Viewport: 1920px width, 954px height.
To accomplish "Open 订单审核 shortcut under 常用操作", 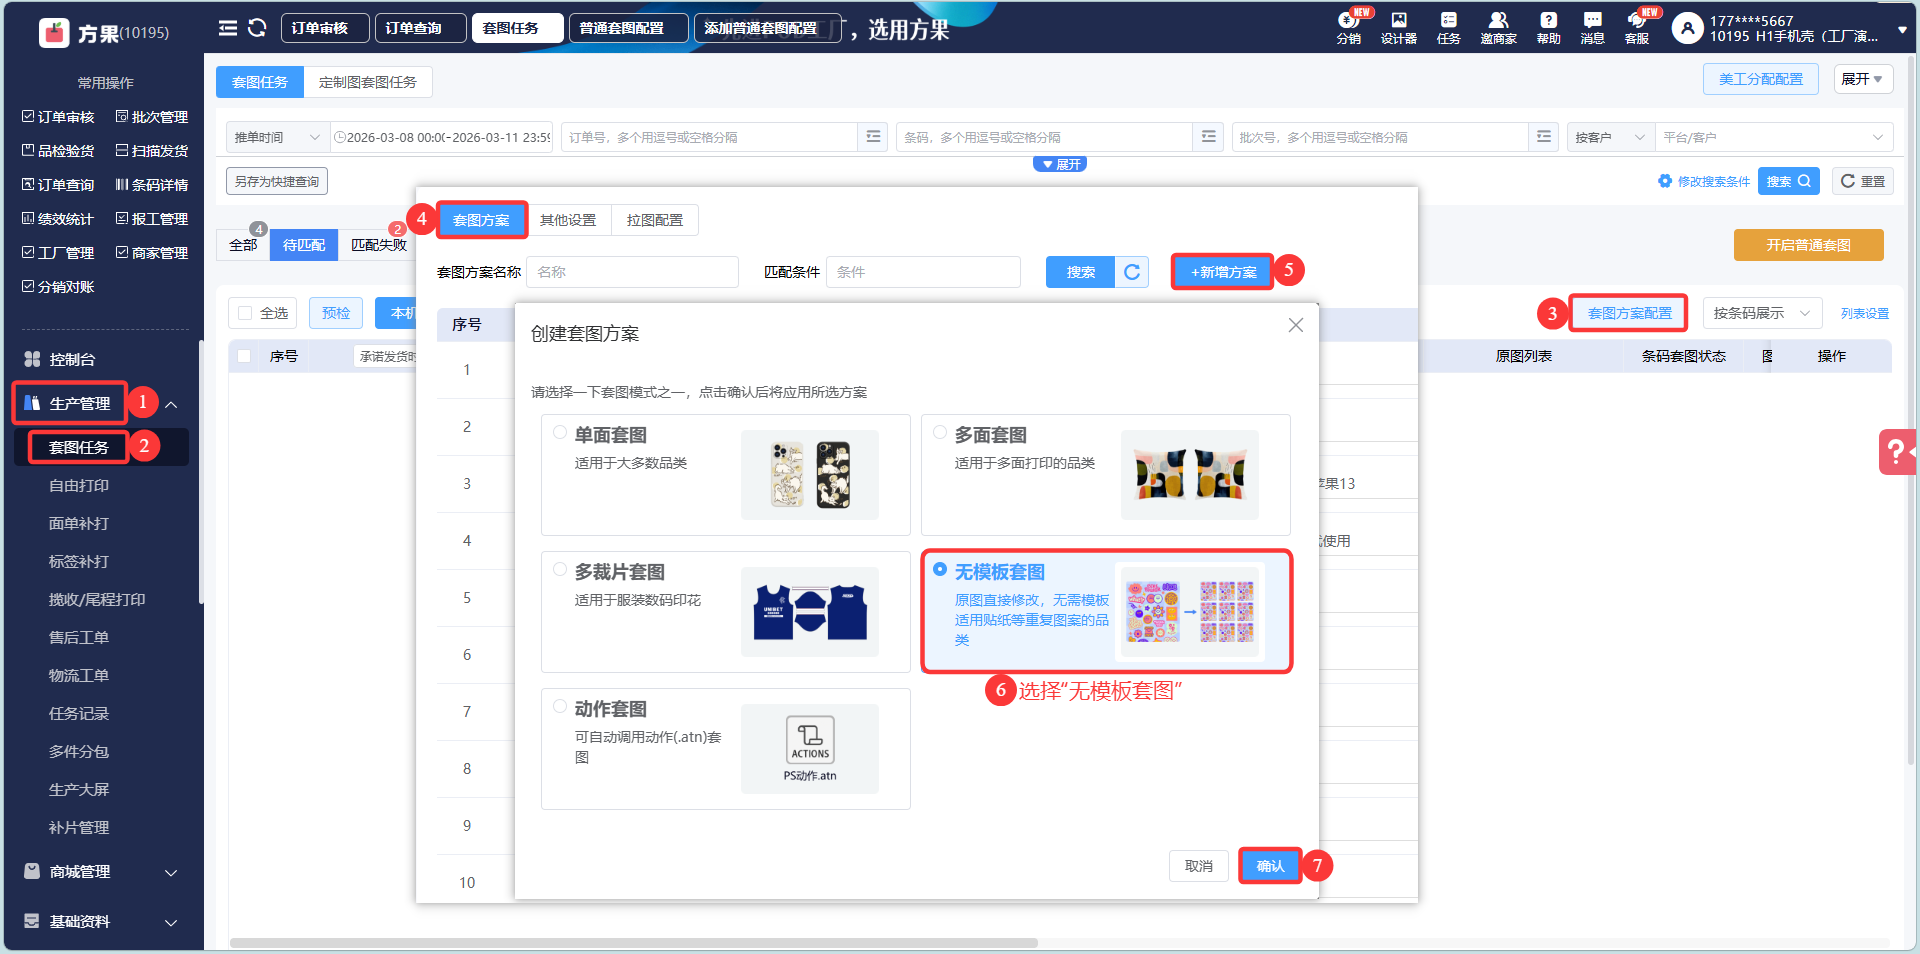I will click(58, 117).
